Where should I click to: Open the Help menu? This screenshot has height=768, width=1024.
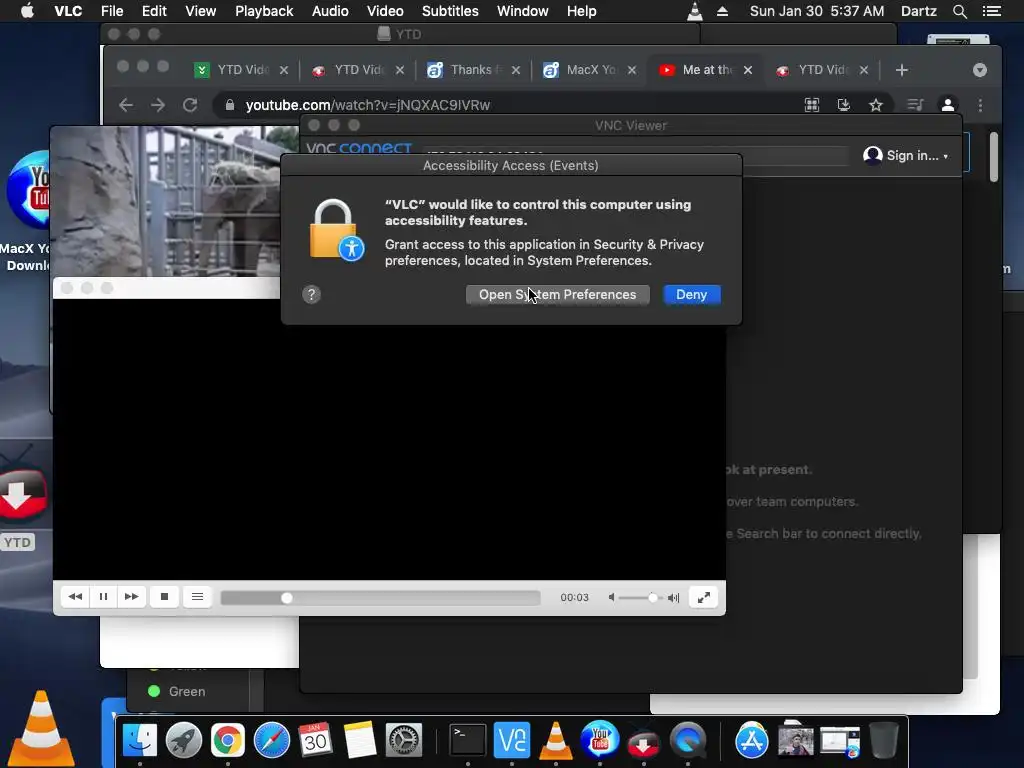(581, 11)
